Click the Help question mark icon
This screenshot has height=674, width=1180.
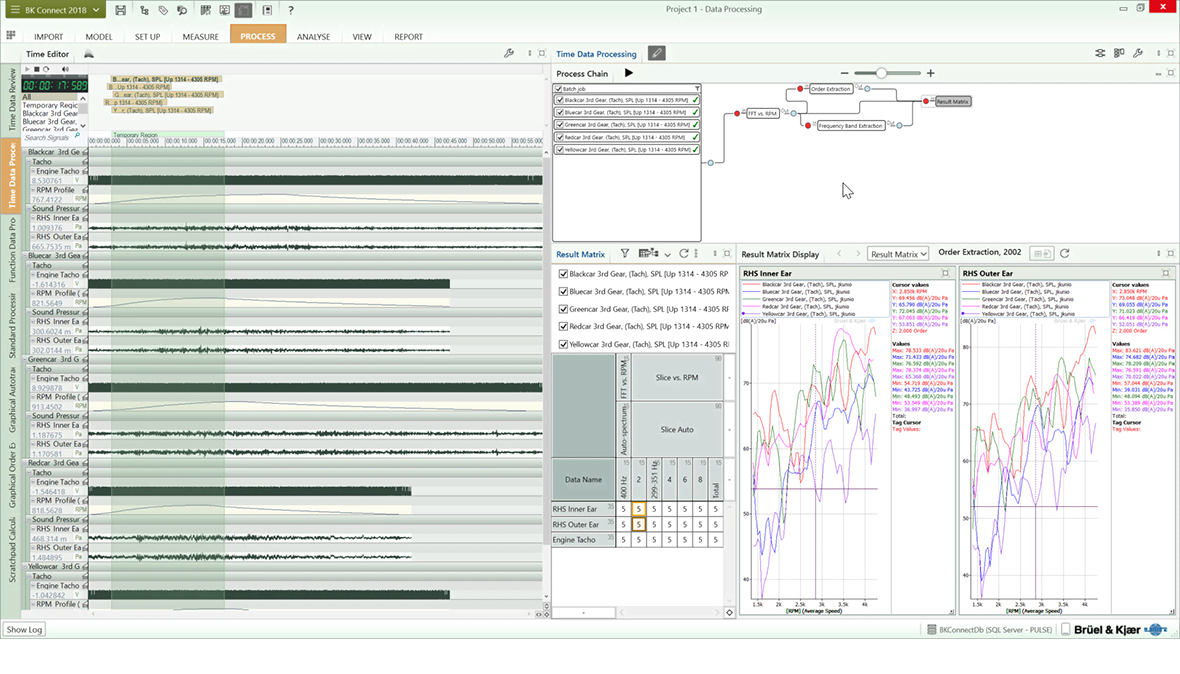[x=290, y=10]
